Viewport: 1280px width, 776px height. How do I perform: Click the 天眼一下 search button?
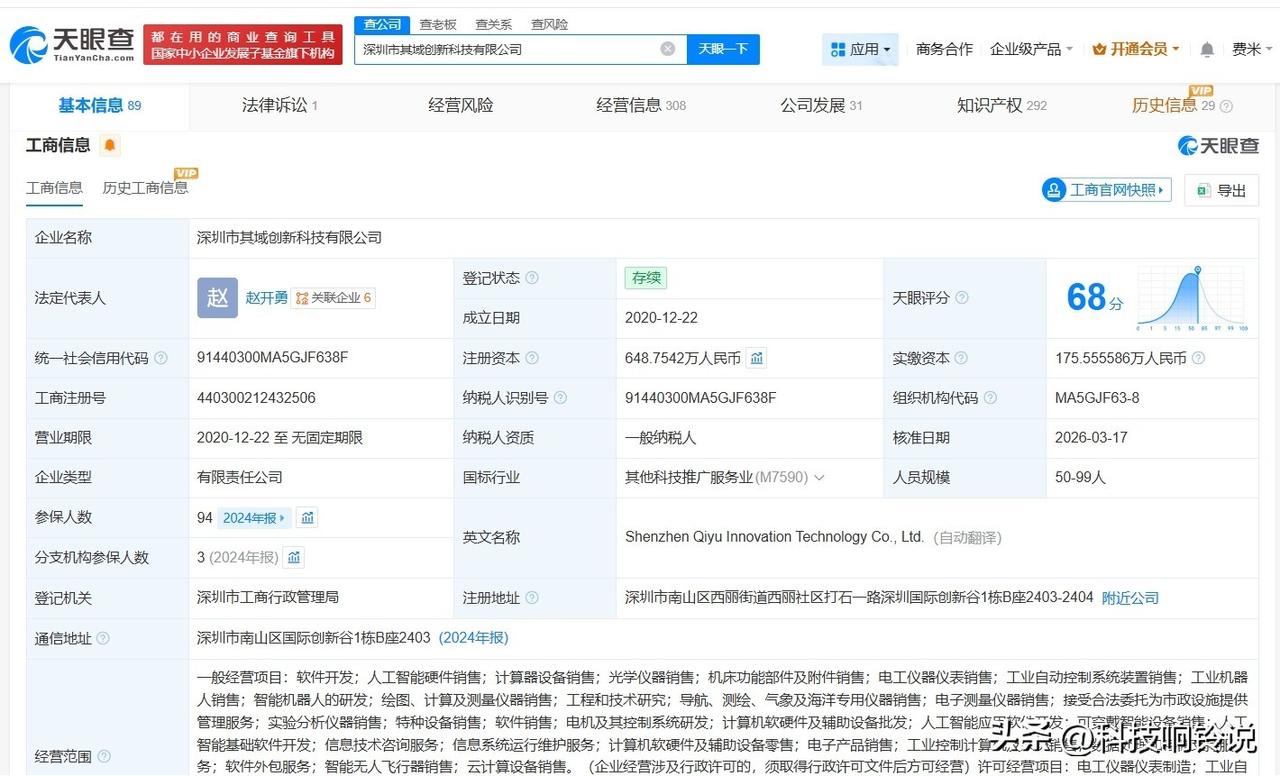tap(723, 49)
